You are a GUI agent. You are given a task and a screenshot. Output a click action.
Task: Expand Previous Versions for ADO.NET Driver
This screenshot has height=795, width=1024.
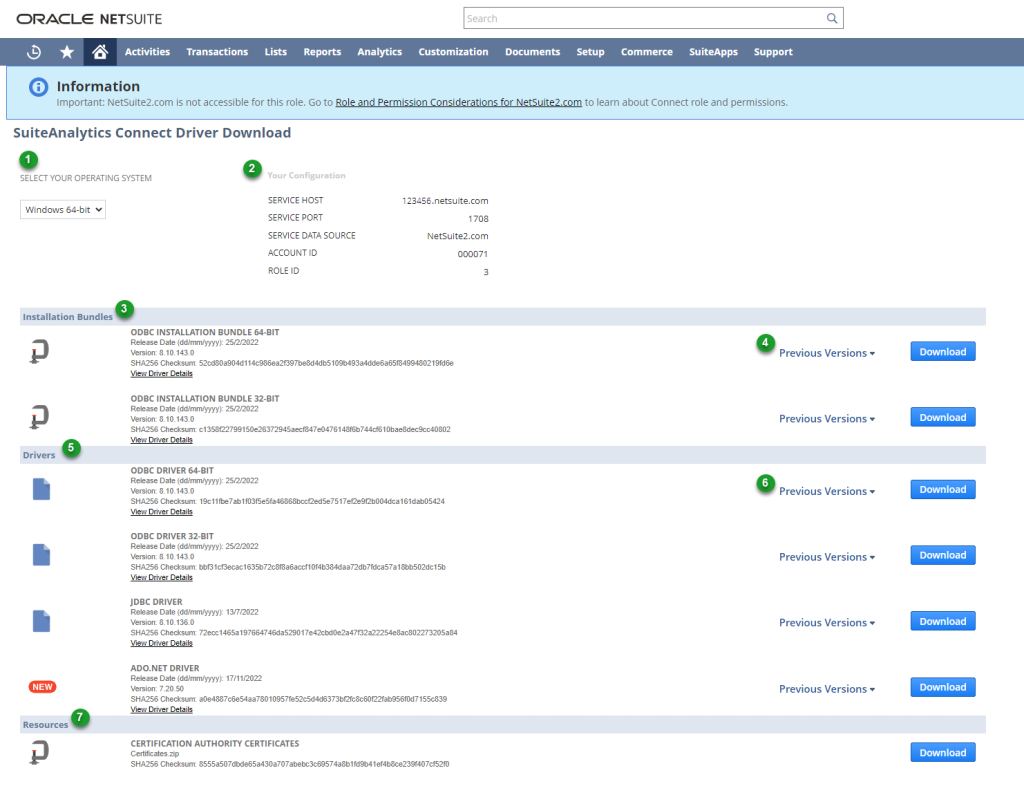[x=827, y=689]
